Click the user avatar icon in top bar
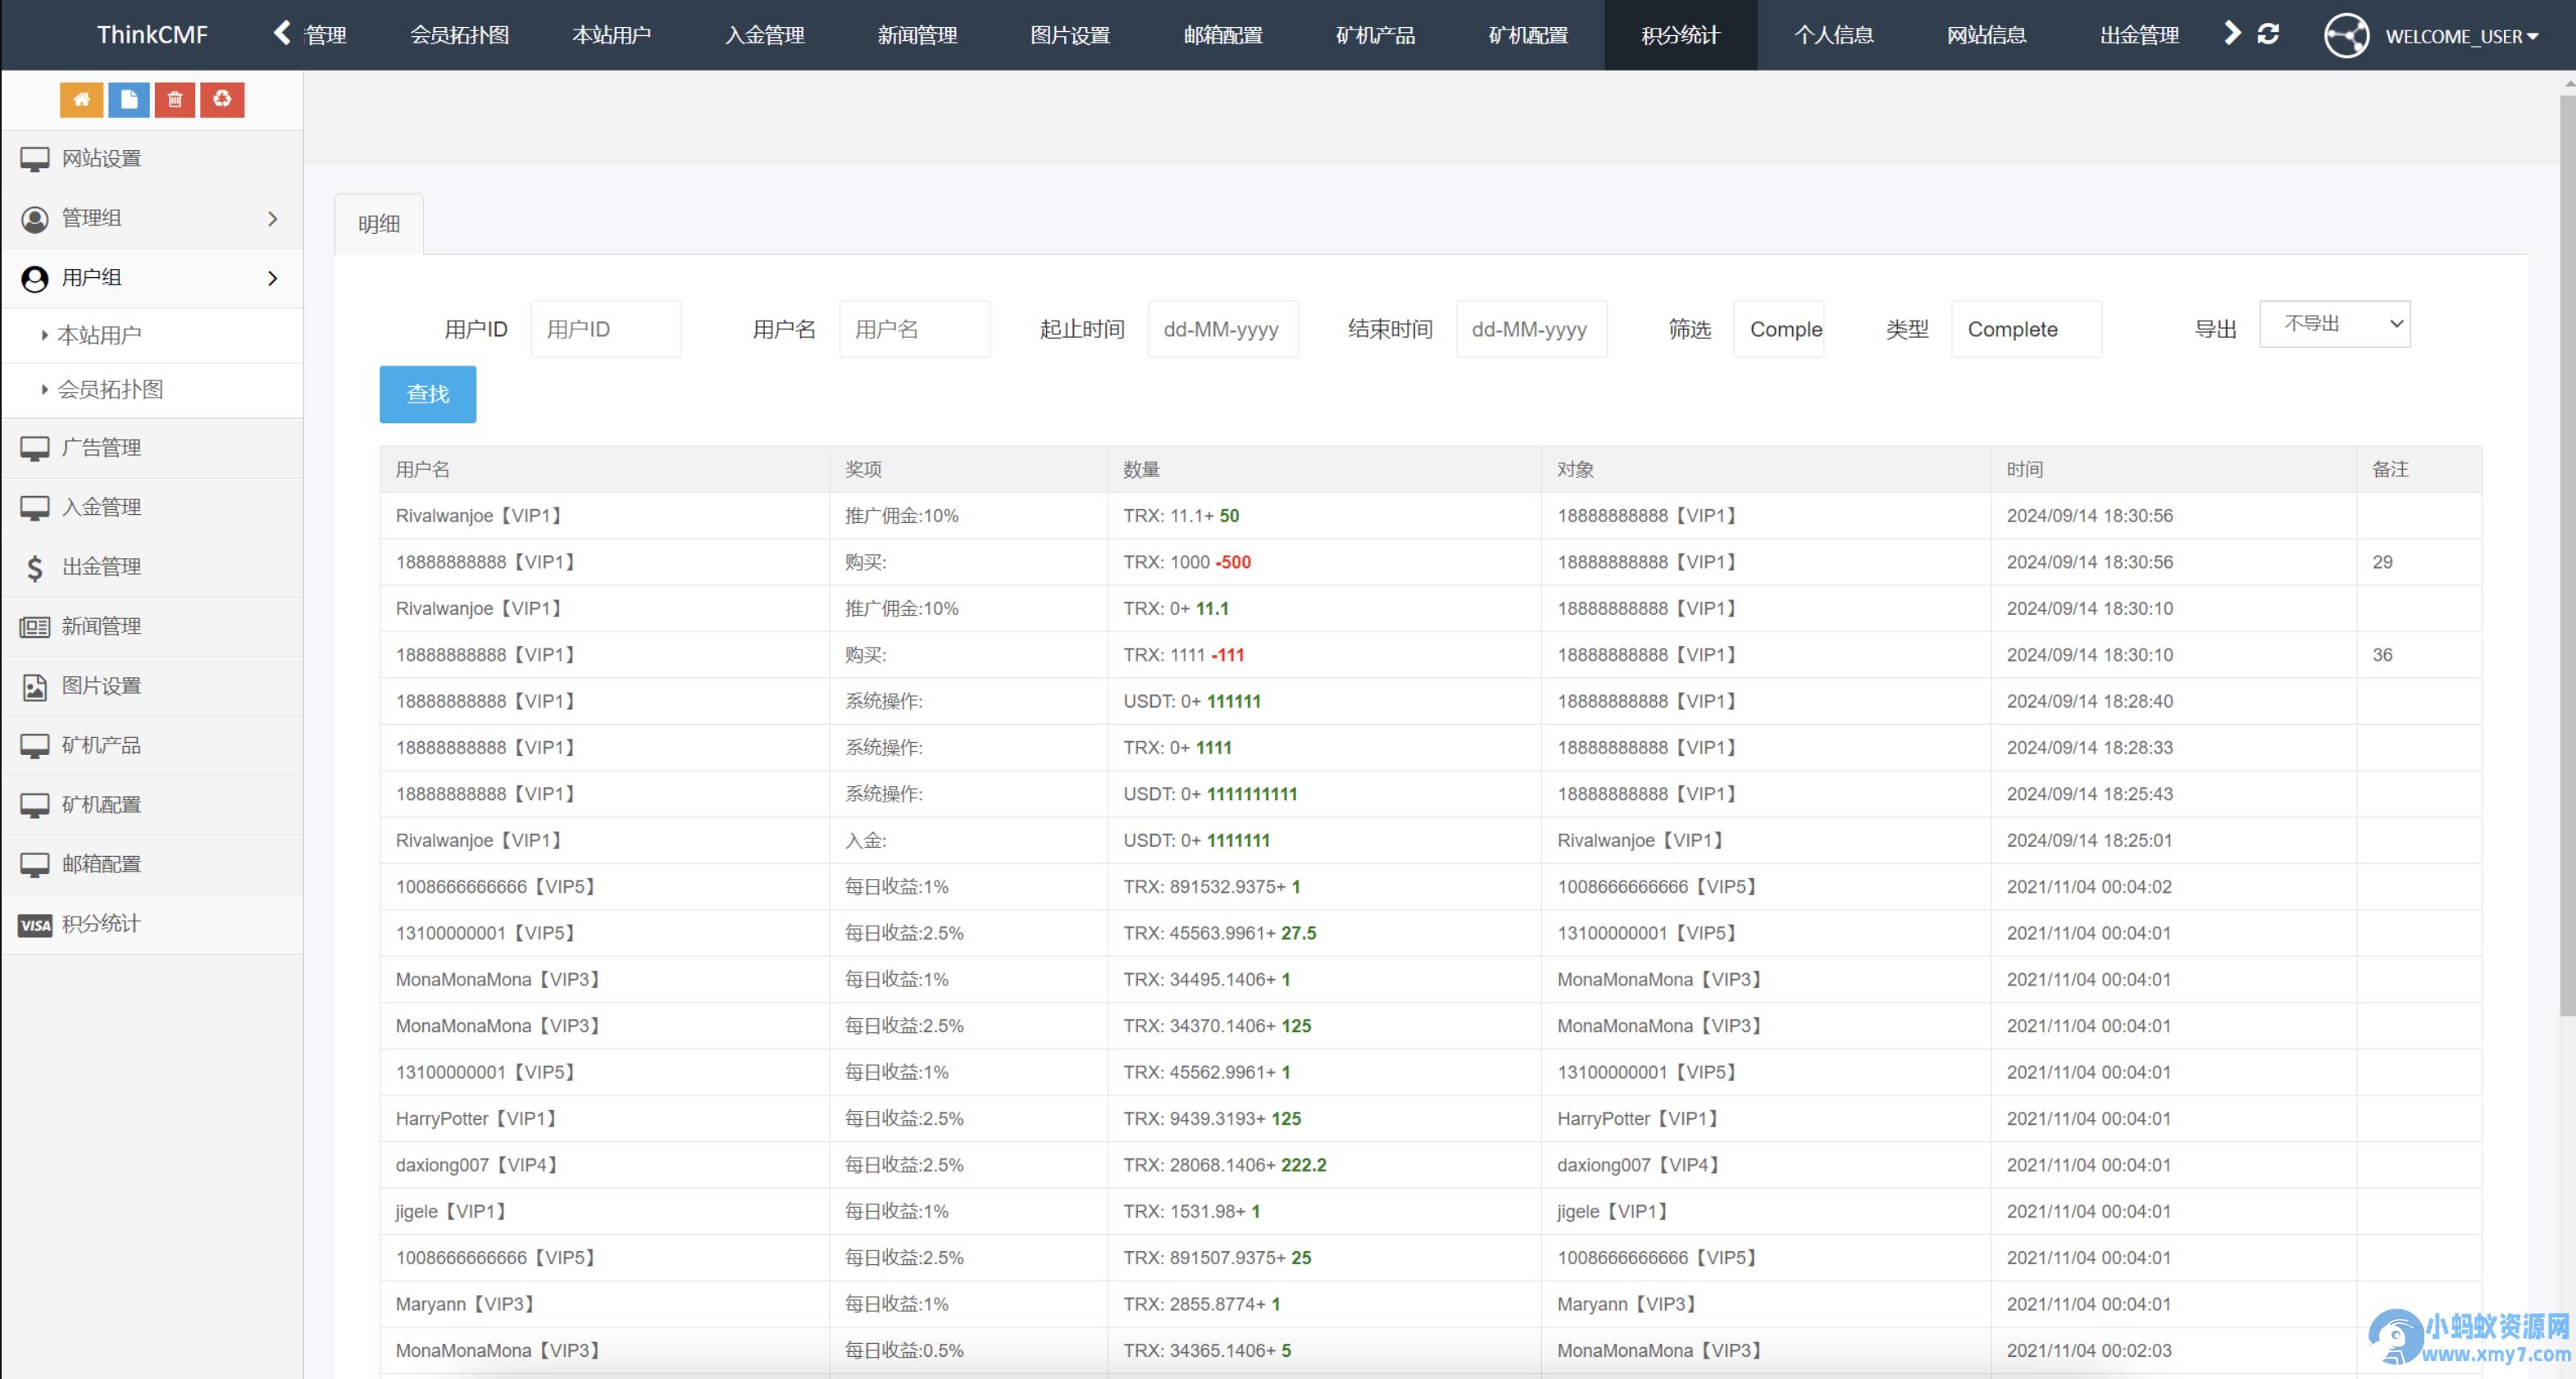 coord(2346,36)
